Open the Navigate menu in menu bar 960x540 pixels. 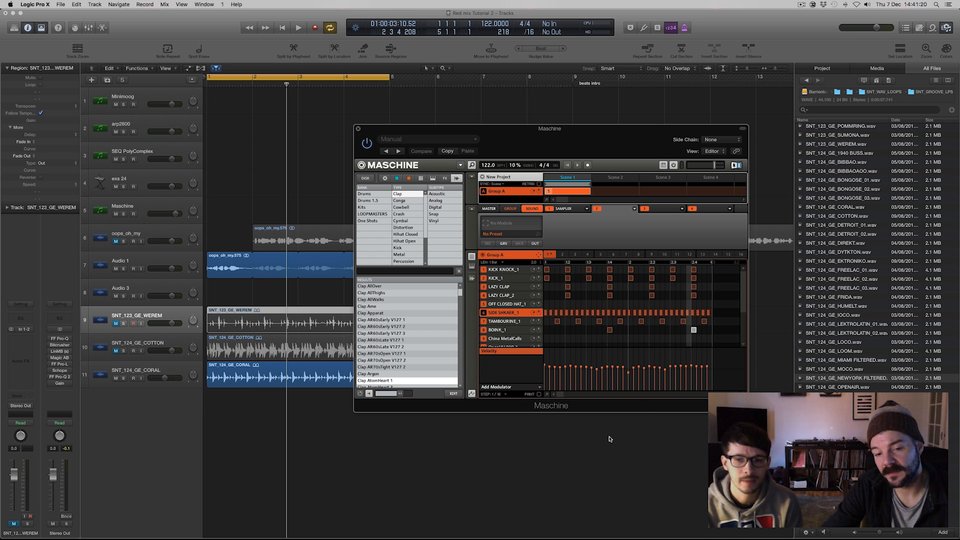pyautogui.click(x=119, y=4)
